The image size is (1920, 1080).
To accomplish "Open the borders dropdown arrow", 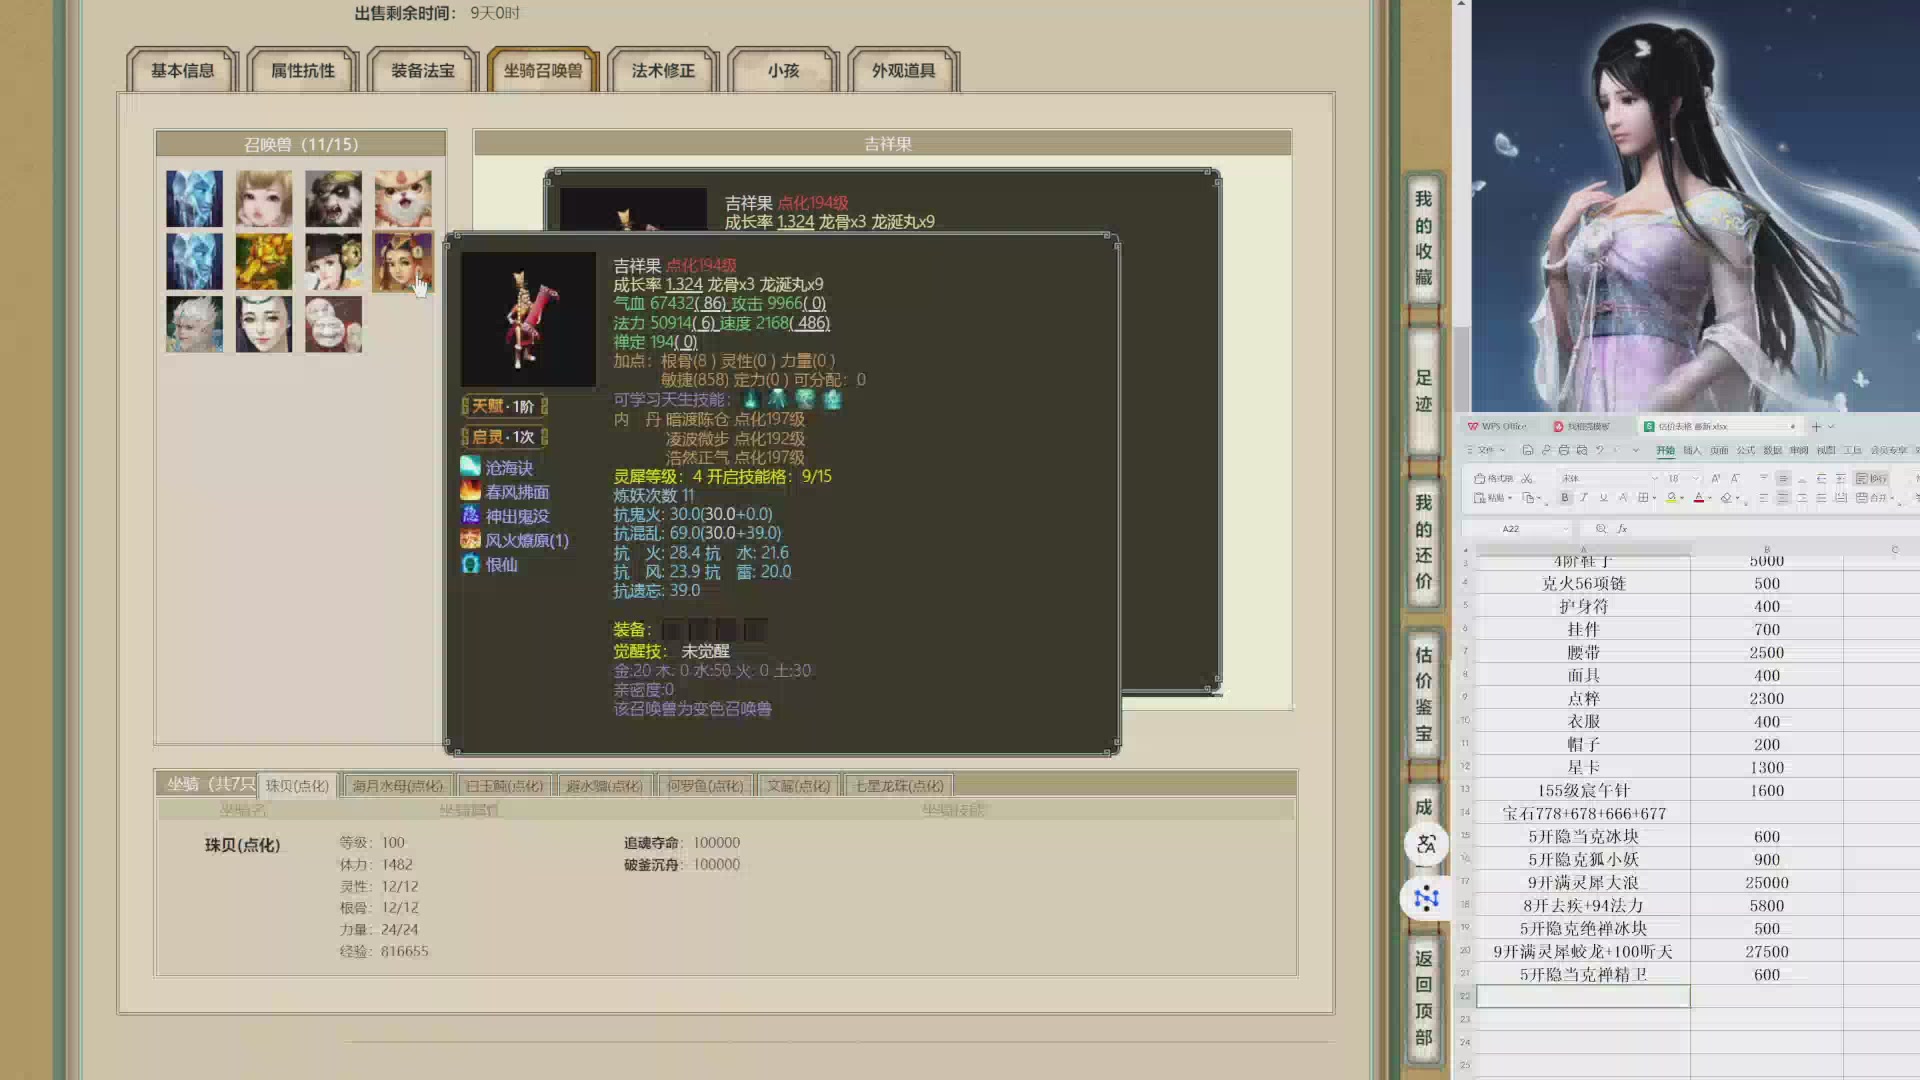I will tap(1654, 497).
